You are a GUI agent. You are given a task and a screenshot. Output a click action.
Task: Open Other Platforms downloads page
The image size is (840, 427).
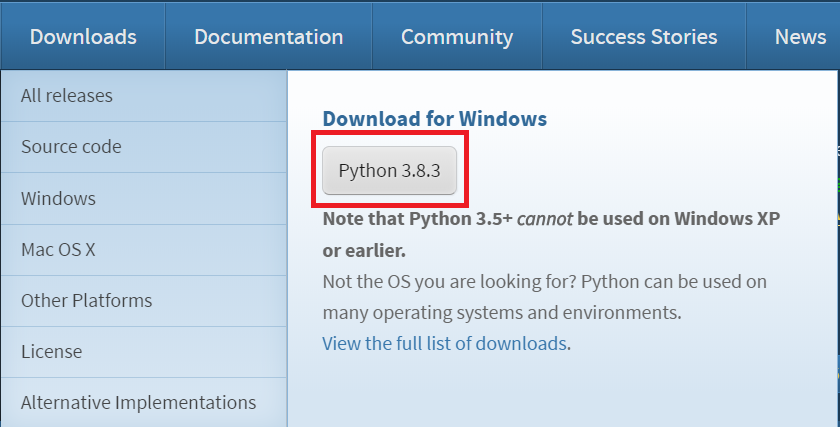click(86, 300)
